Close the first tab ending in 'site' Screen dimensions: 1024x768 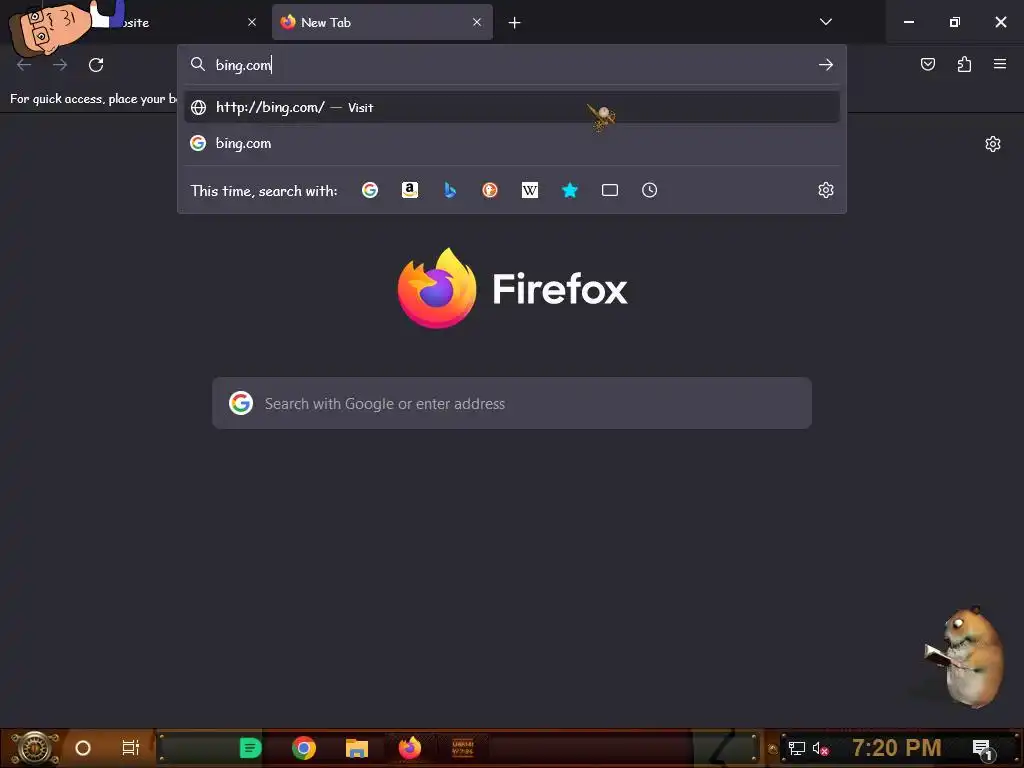(251, 22)
